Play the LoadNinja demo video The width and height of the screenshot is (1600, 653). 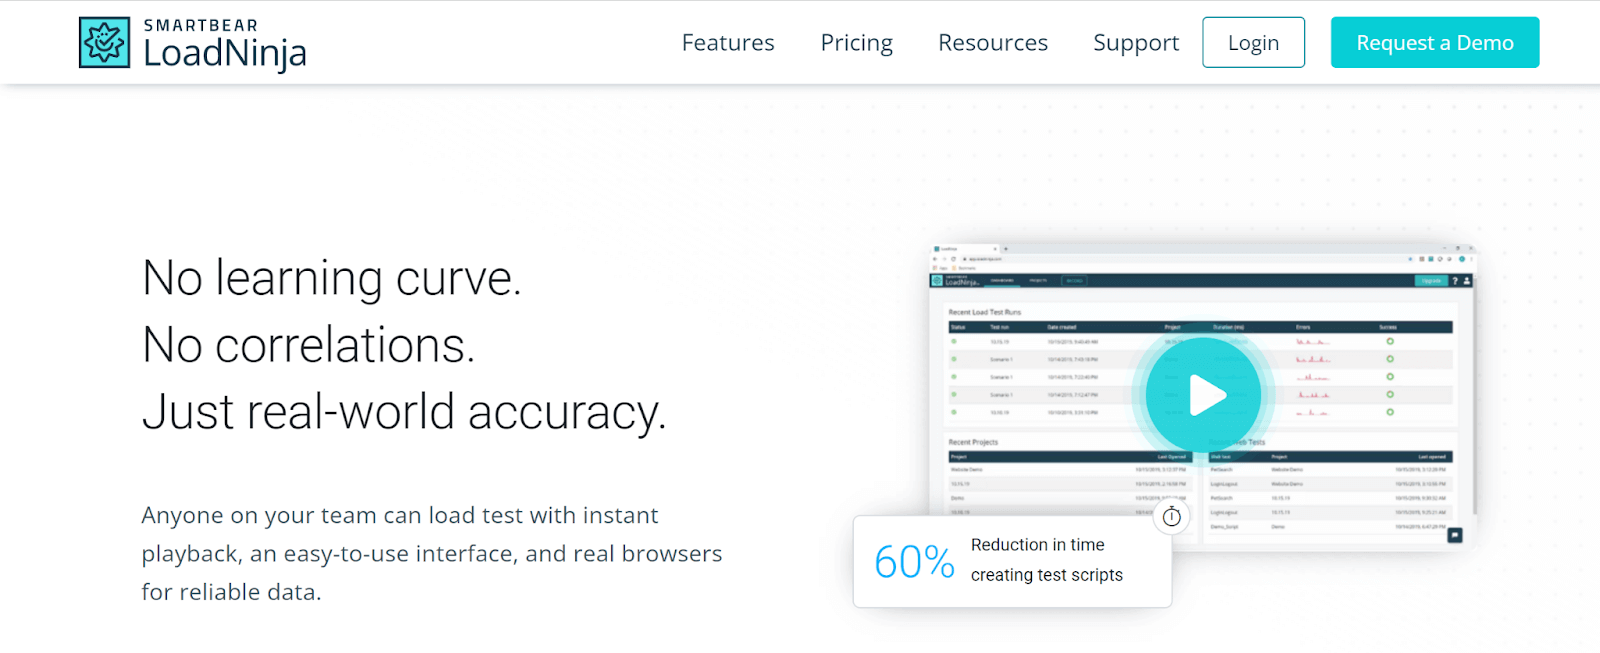[x=1203, y=395]
